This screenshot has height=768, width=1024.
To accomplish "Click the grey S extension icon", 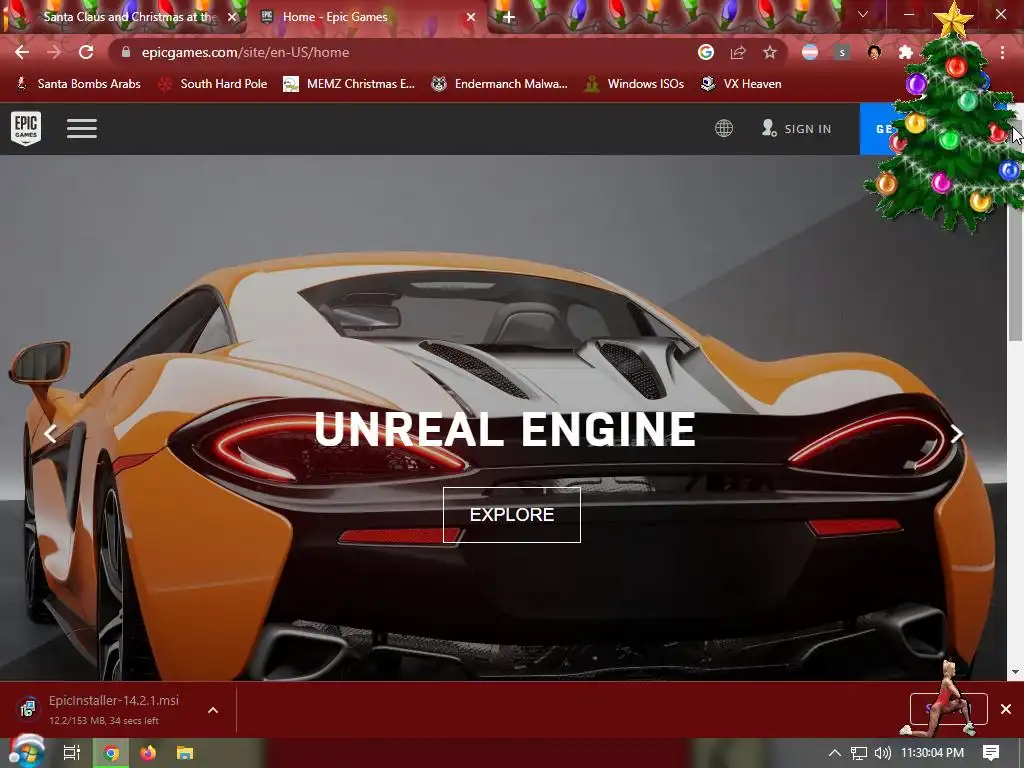I will (842, 52).
